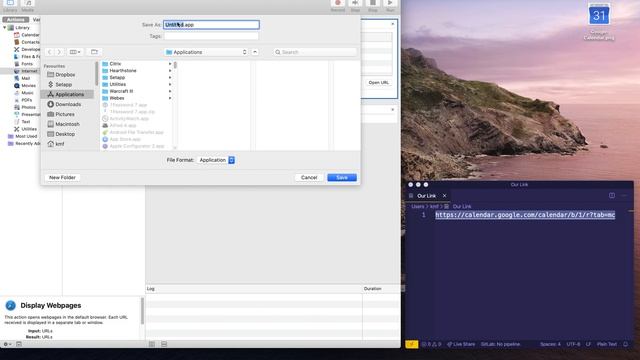The image size is (640, 360).
Task: Select the Actions tab in Automator
Action: (x=16, y=20)
